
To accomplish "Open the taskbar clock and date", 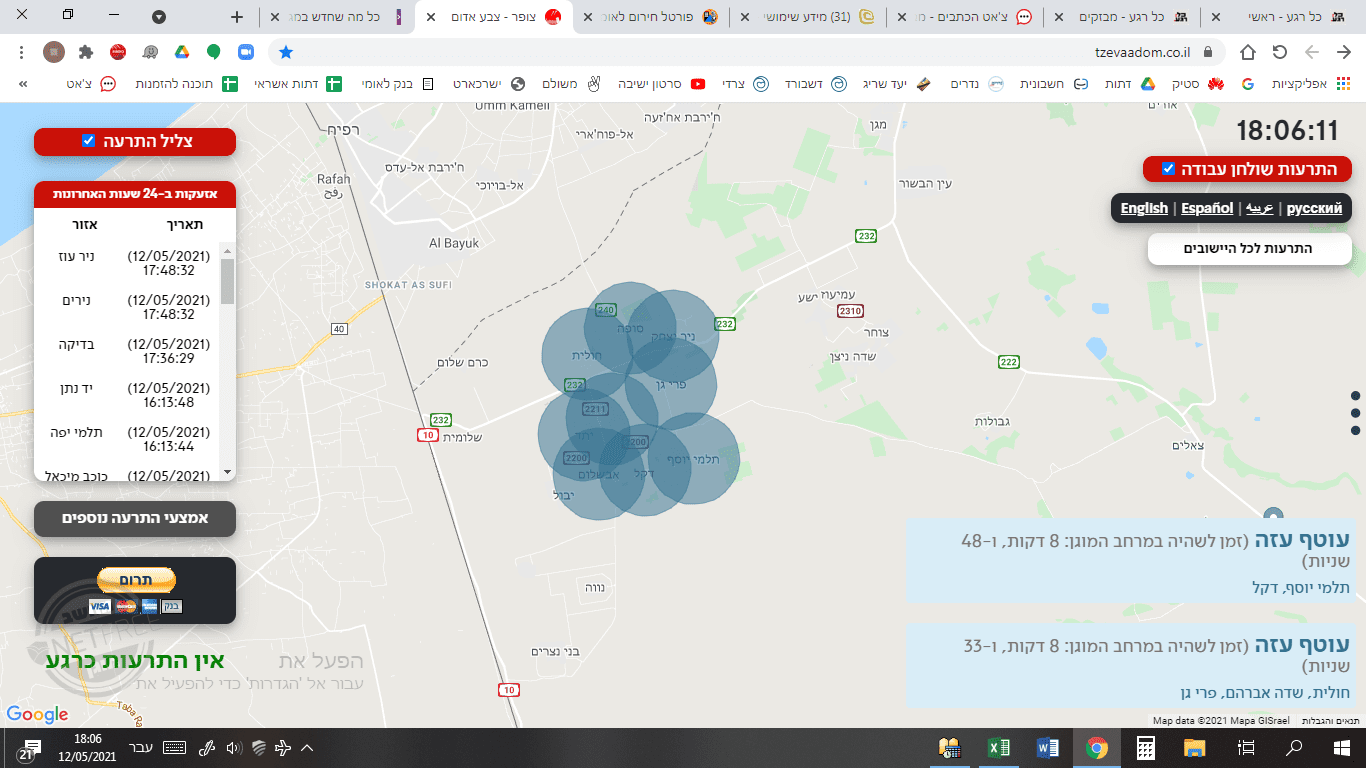I will (87, 748).
